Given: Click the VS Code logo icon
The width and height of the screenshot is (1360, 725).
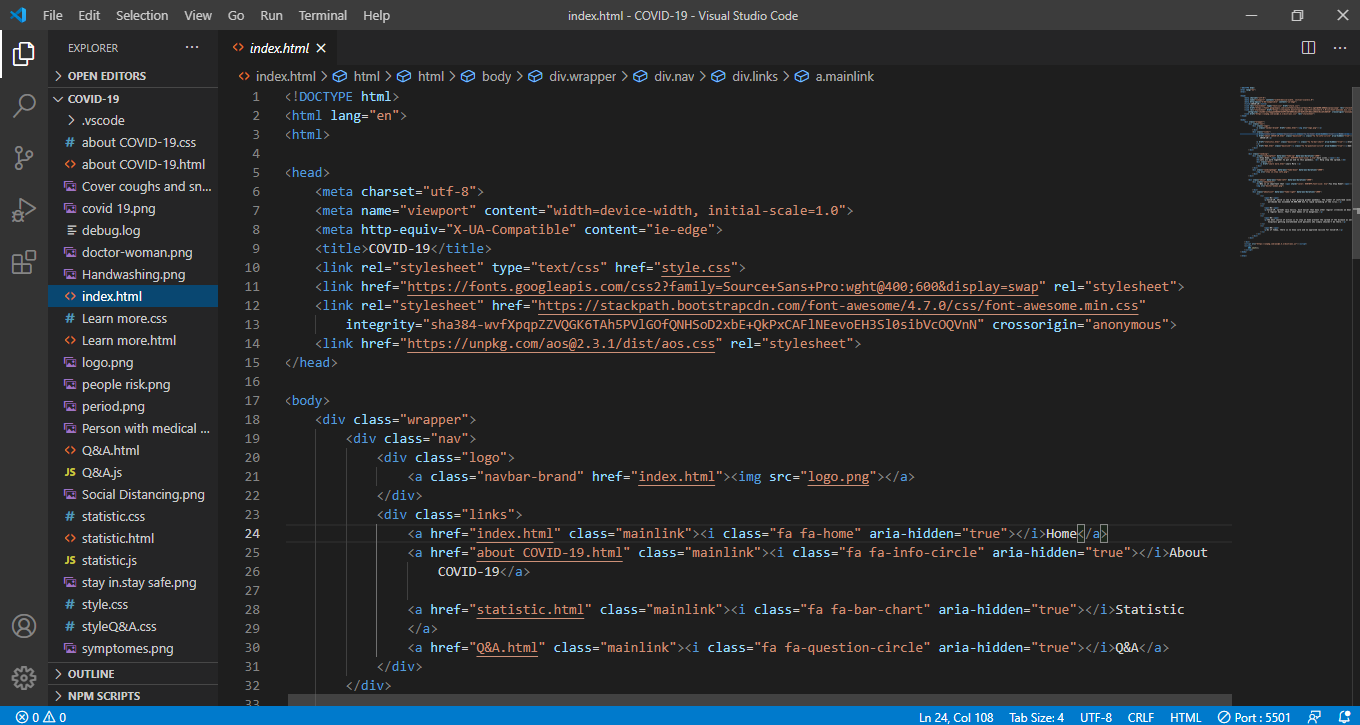Looking at the screenshot, I should [x=17, y=15].
